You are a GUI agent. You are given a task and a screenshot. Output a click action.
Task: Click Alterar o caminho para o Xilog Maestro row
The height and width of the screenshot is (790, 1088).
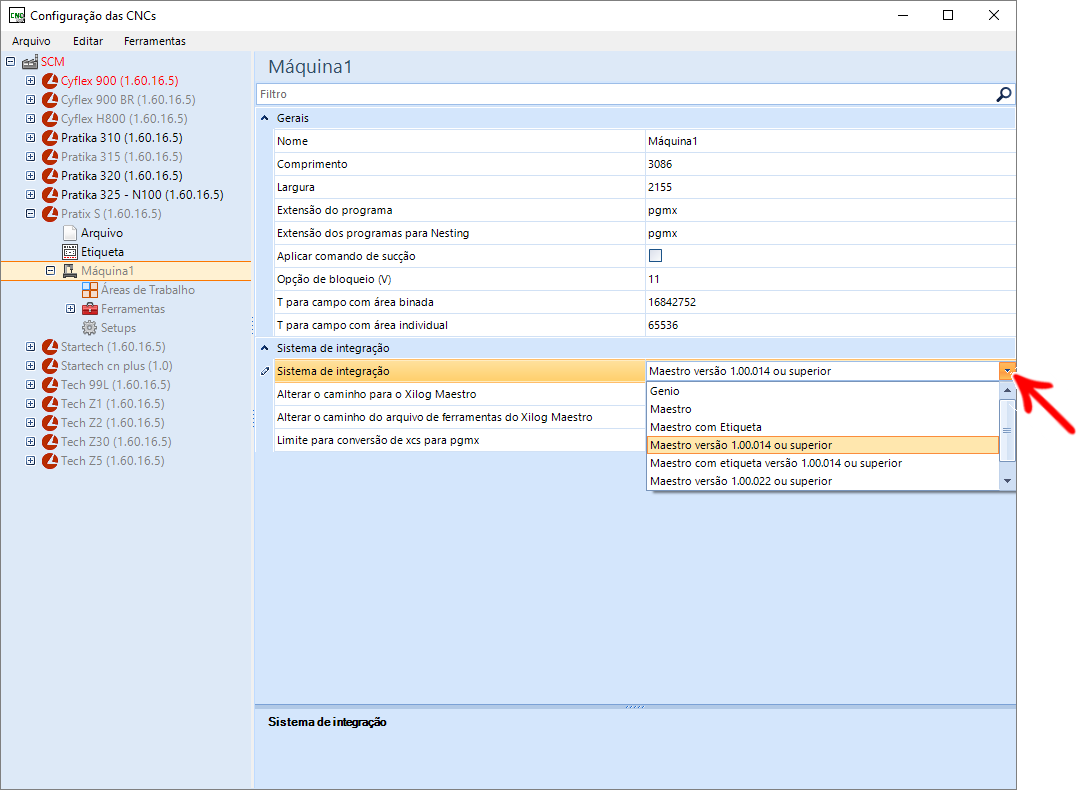coord(459,394)
